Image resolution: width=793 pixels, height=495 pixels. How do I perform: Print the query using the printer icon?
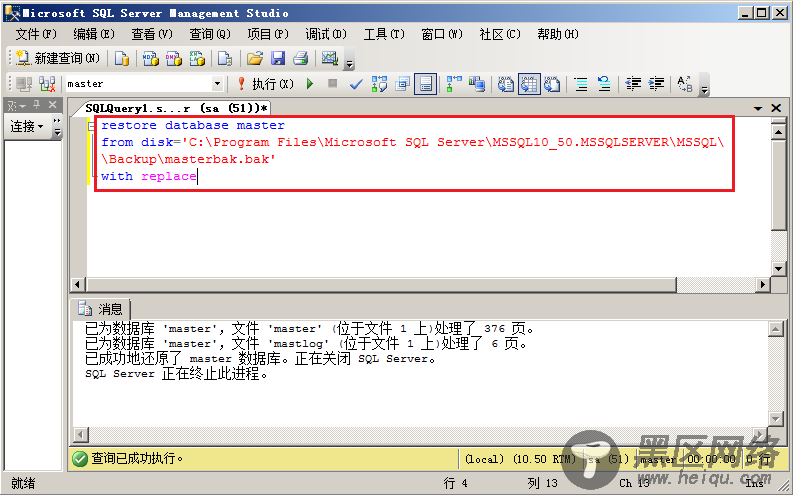point(301,59)
